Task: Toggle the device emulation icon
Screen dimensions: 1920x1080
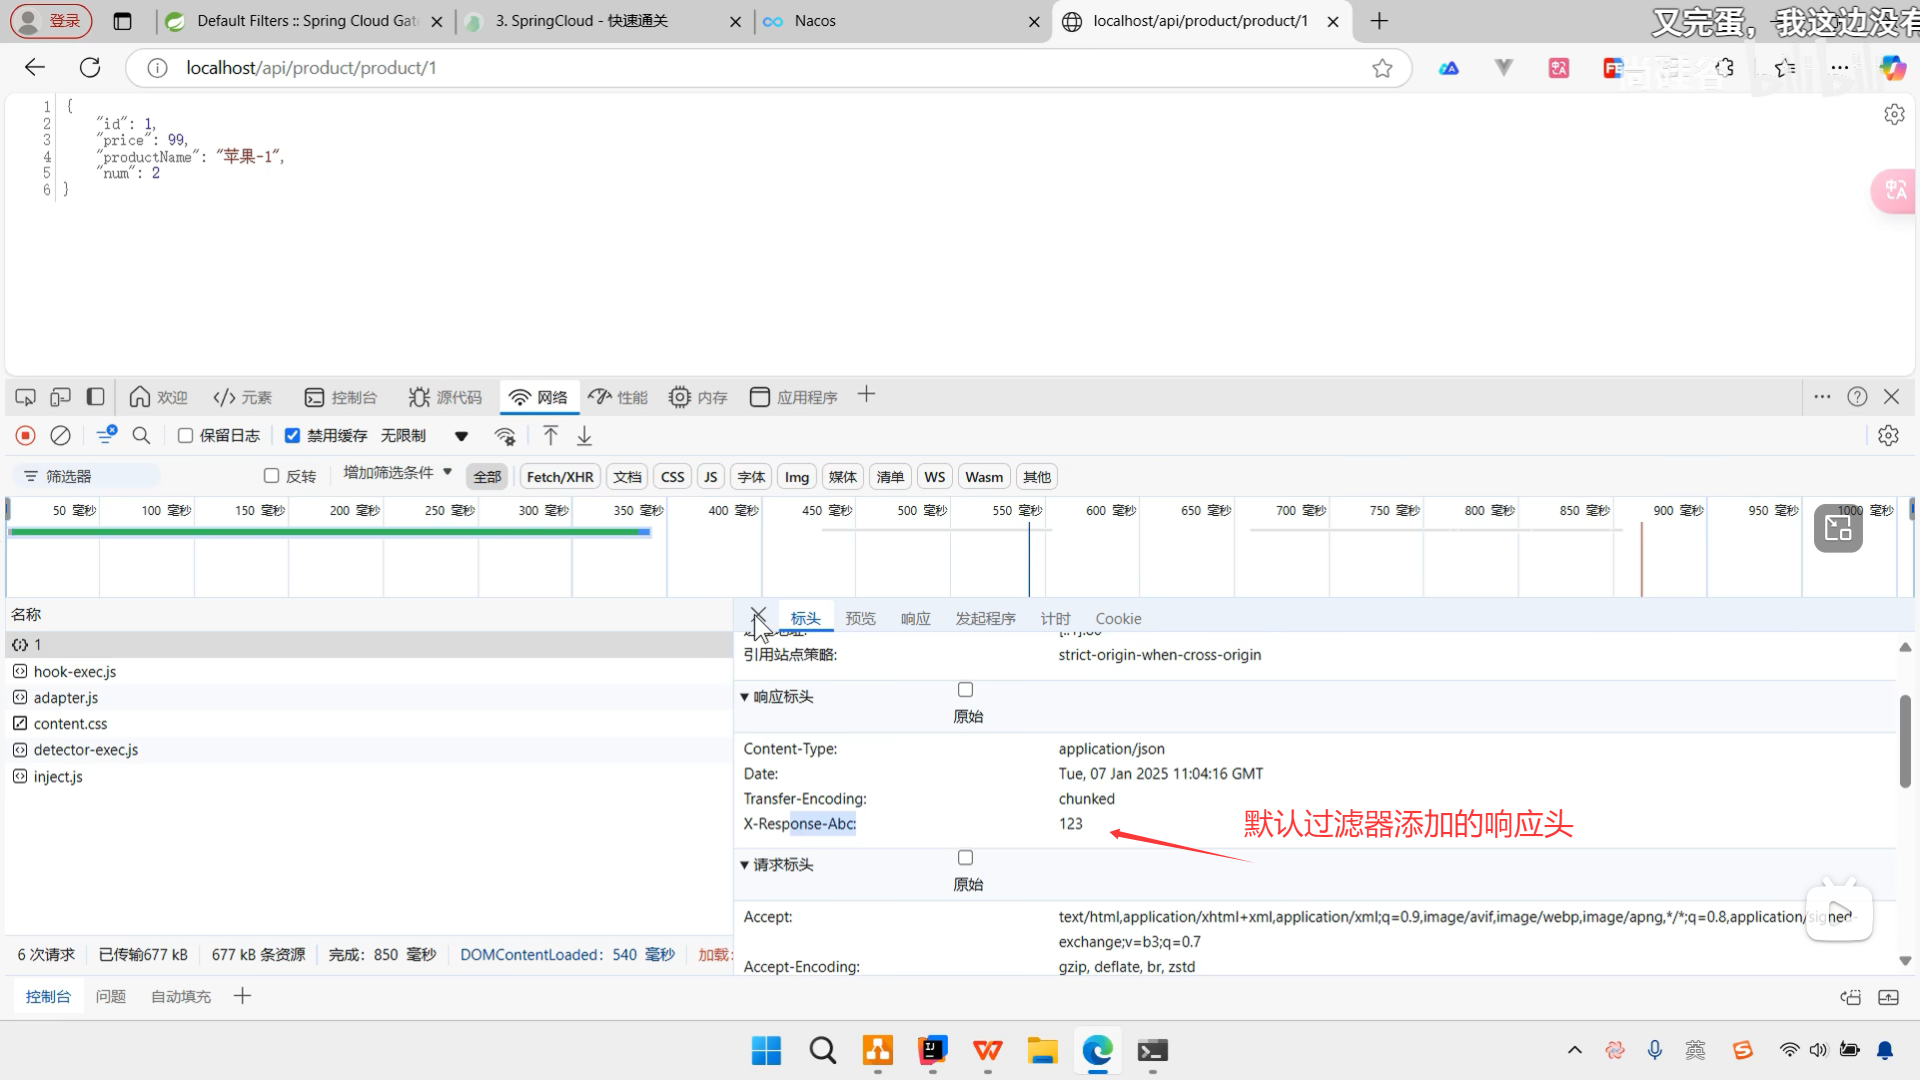Action: pos(60,397)
